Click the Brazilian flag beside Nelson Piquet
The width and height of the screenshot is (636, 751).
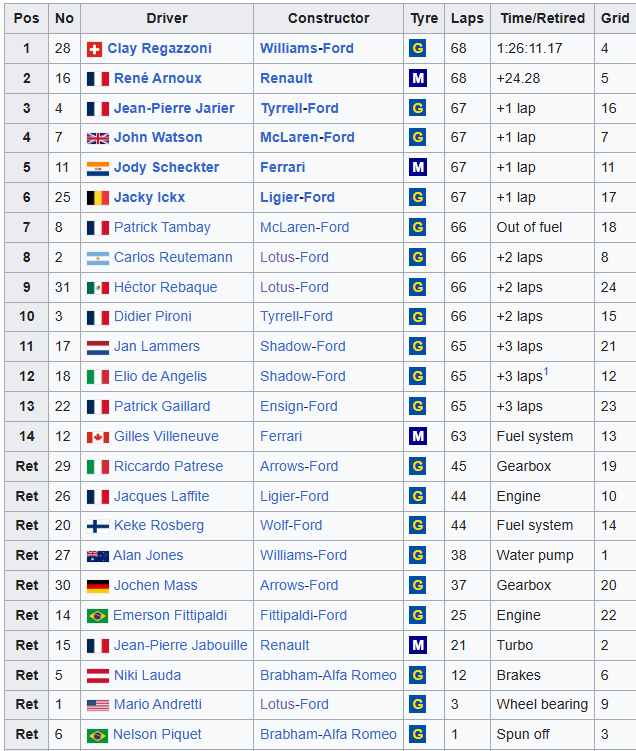coord(98,735)
